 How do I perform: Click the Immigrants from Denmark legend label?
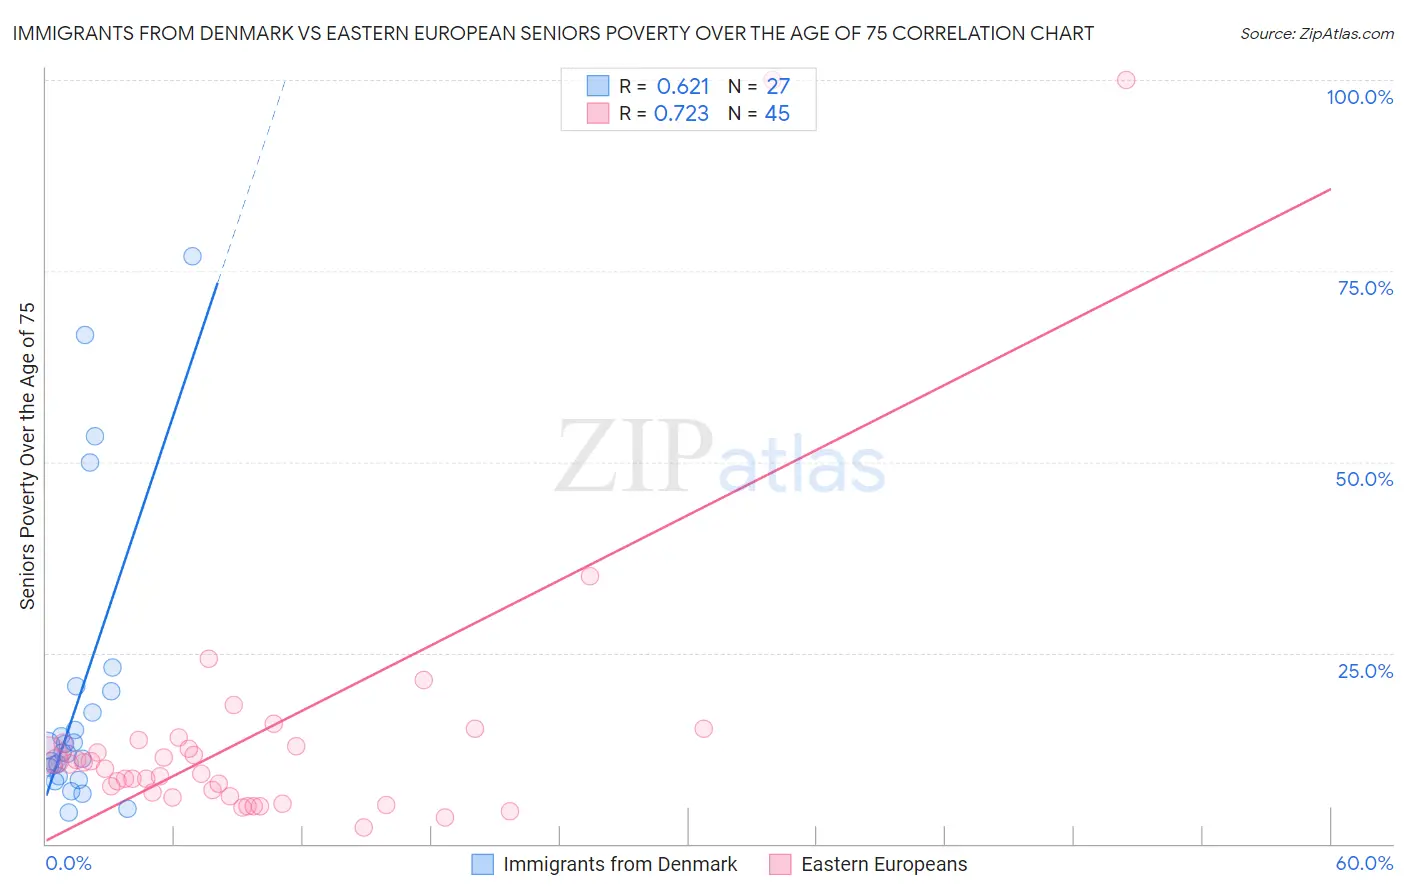pos(620,864)
